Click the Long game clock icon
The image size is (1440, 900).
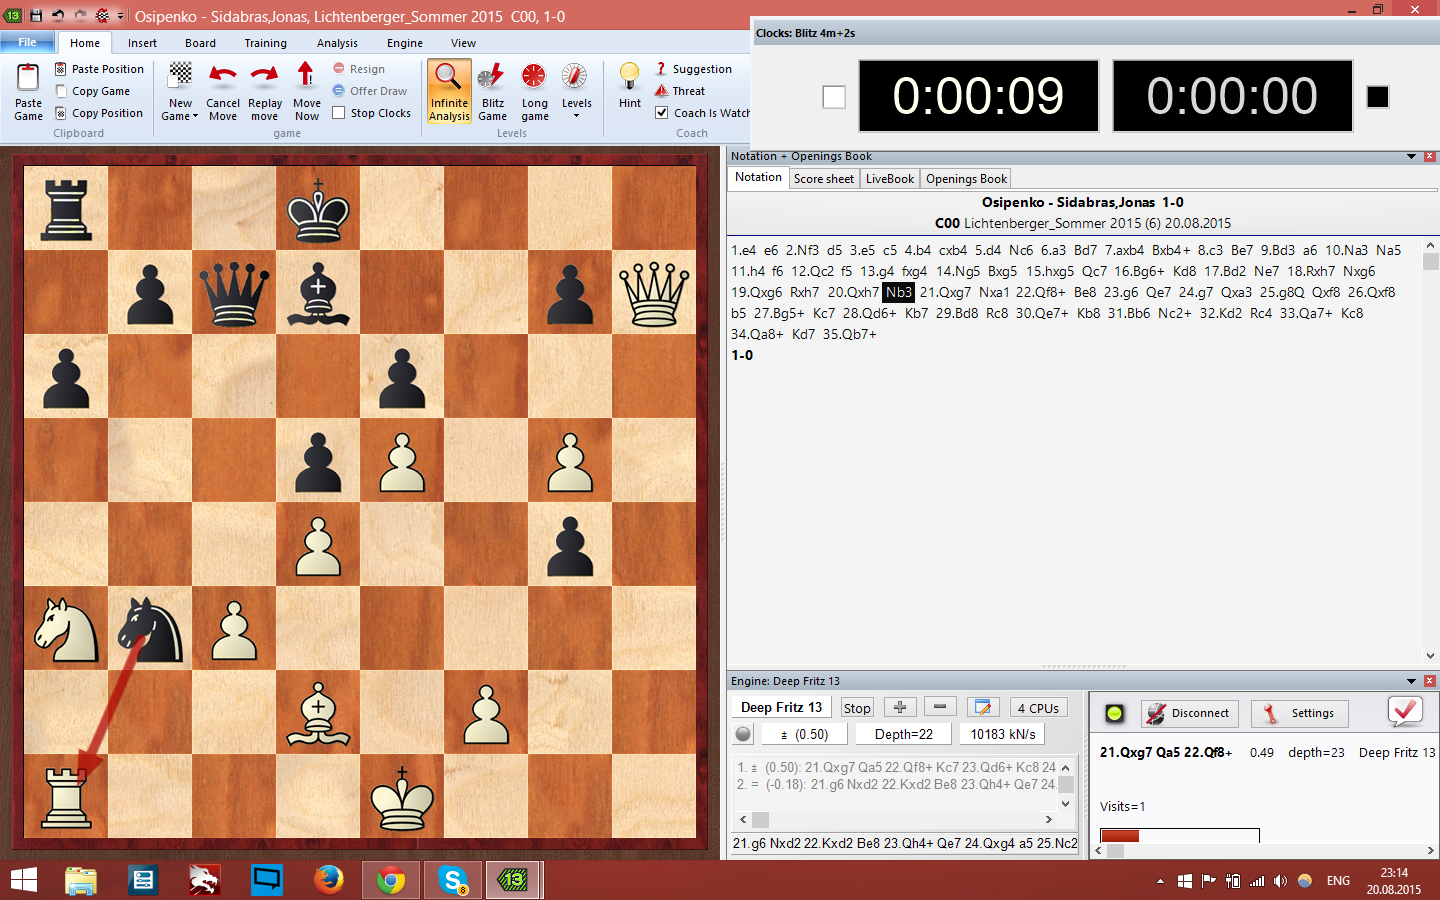coord(534,77)
